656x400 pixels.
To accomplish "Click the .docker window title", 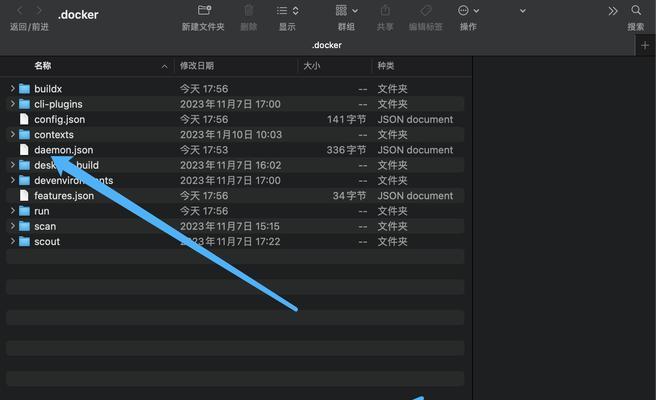I will pos(78,15).
